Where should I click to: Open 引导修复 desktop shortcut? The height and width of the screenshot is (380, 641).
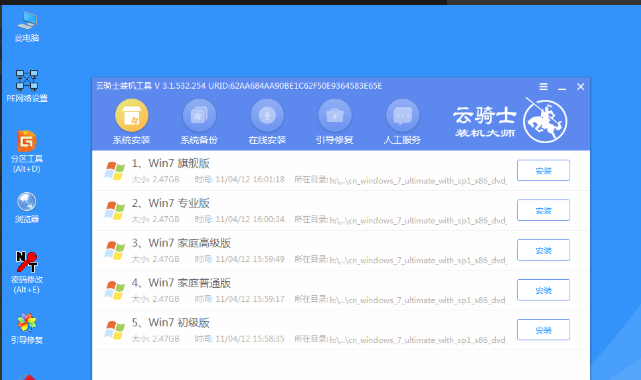27,329
